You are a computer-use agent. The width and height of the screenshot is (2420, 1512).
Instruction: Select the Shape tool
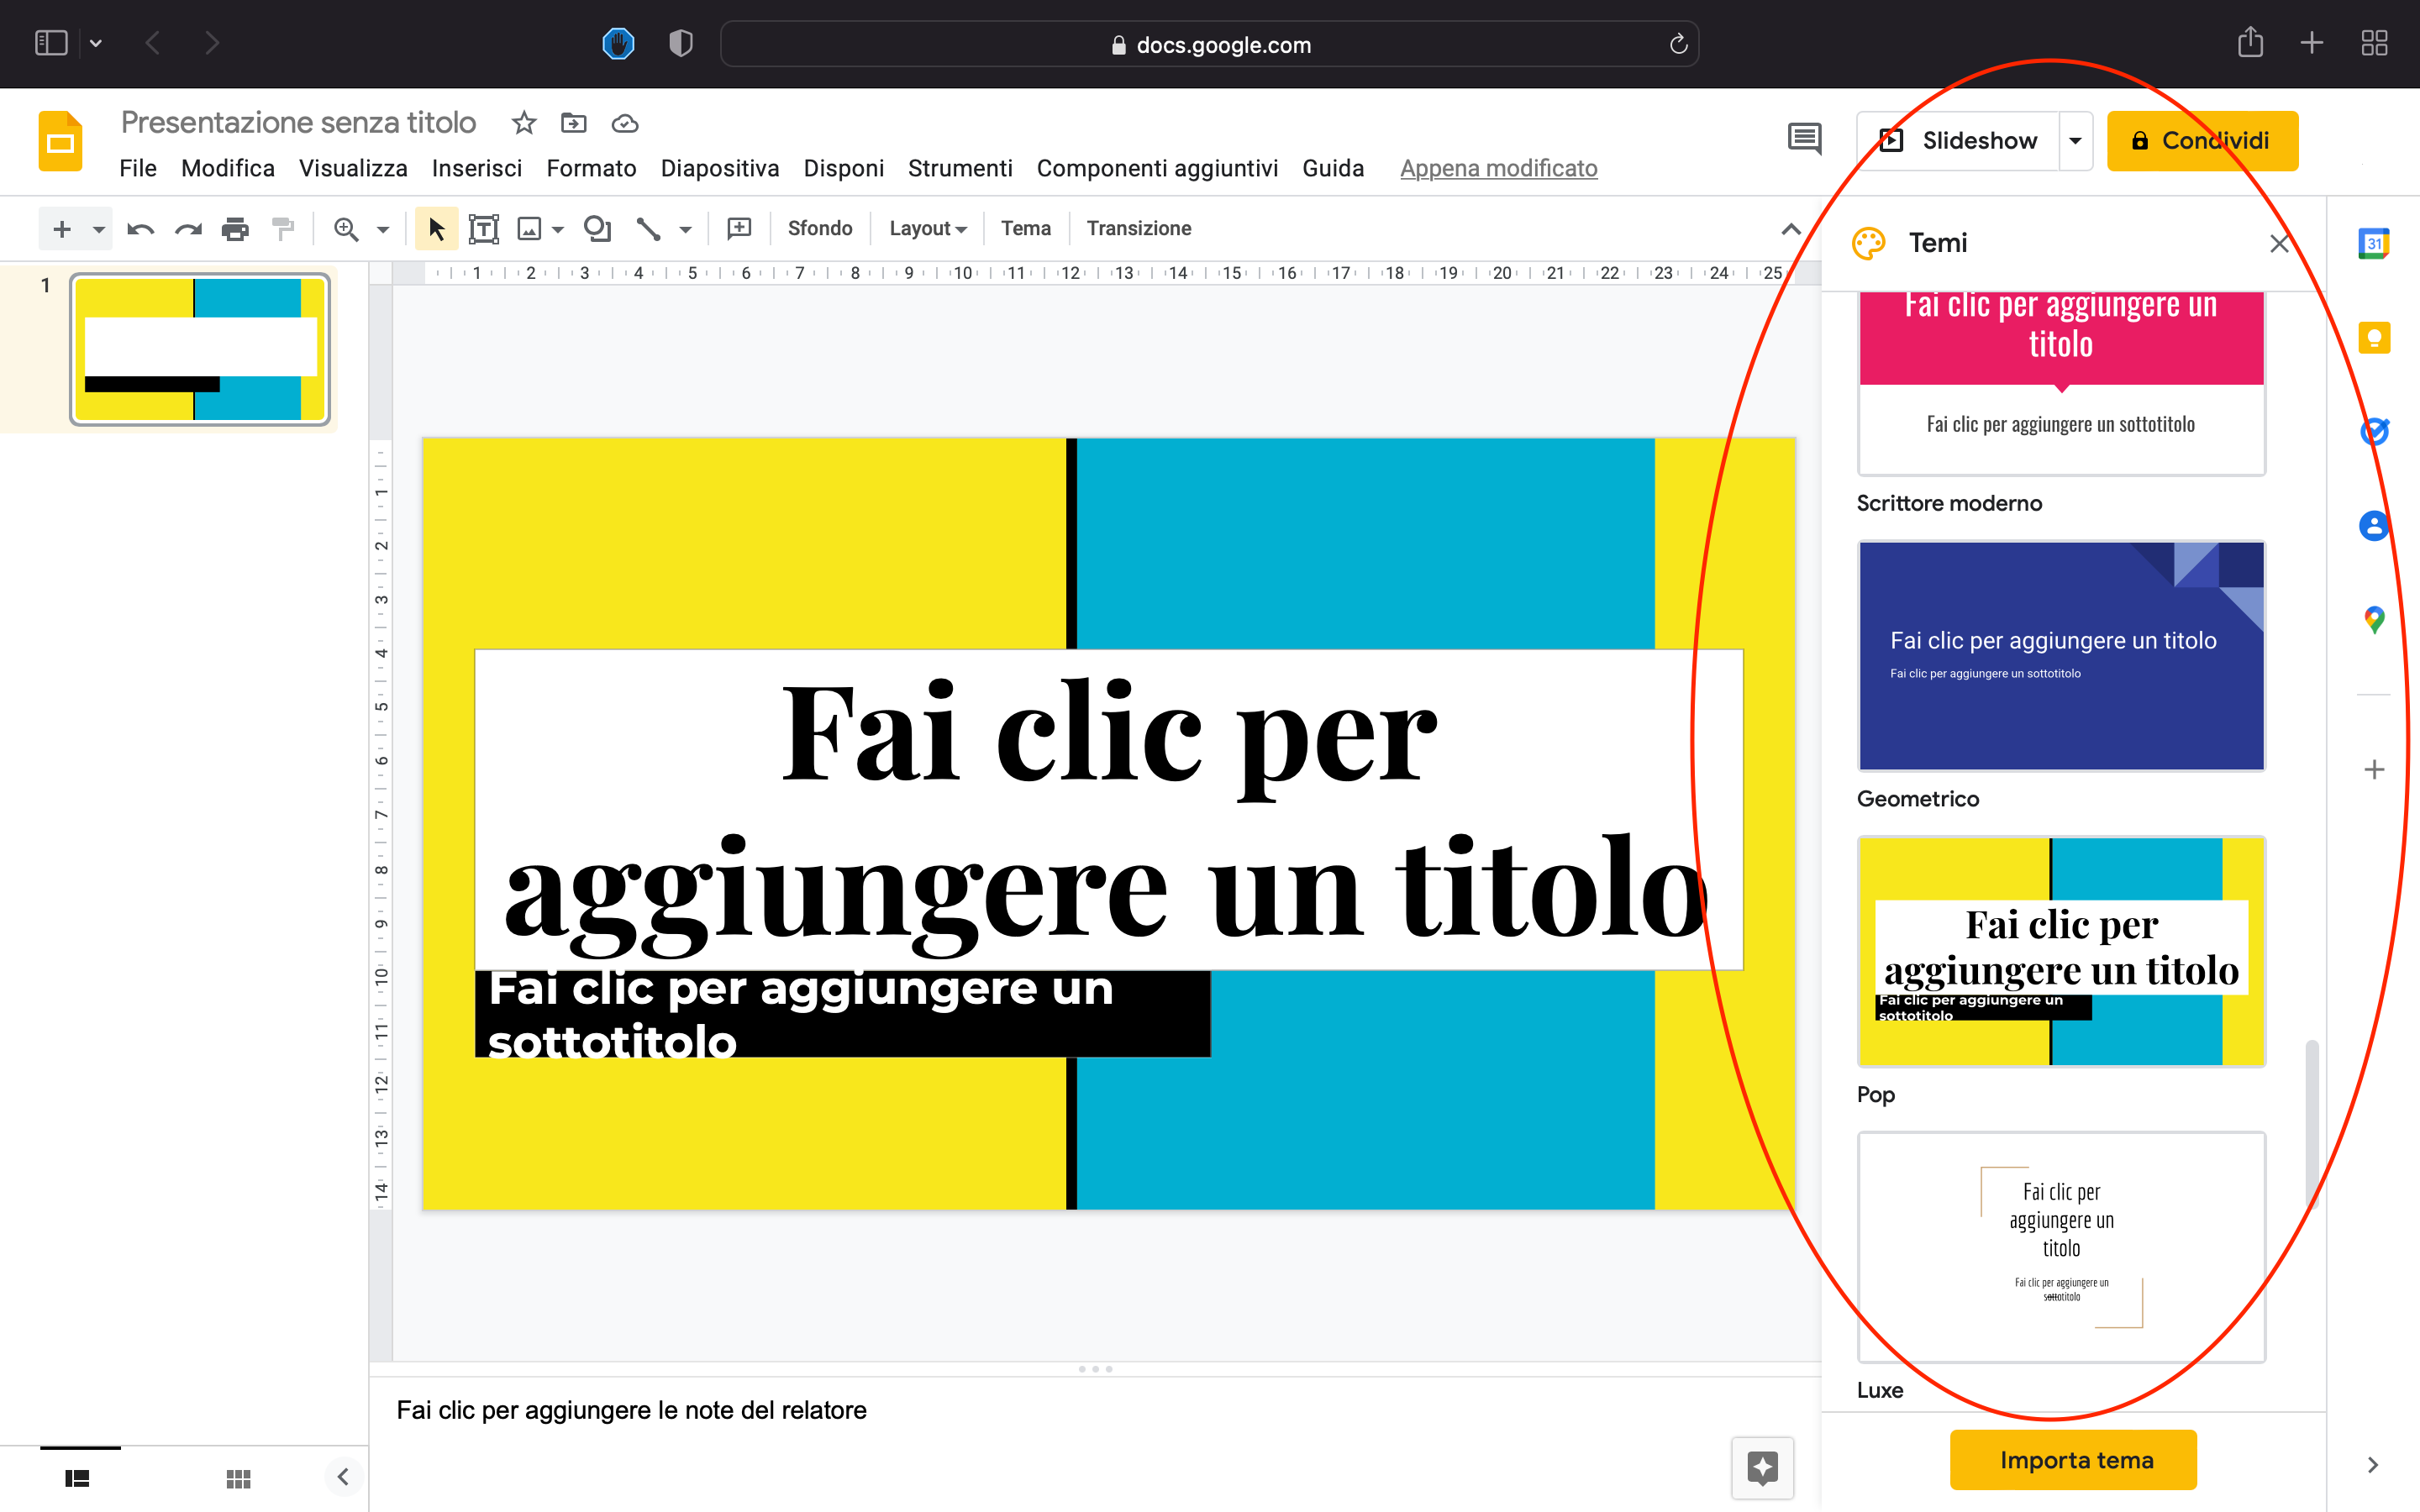tap(598, 228)
